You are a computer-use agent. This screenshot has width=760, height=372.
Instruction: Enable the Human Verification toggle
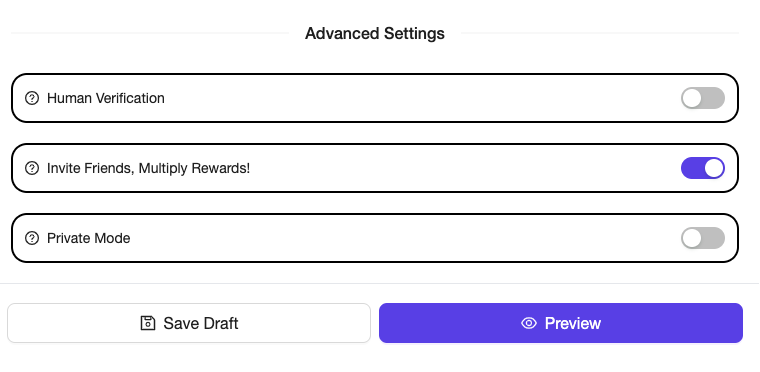pos(703,98)
